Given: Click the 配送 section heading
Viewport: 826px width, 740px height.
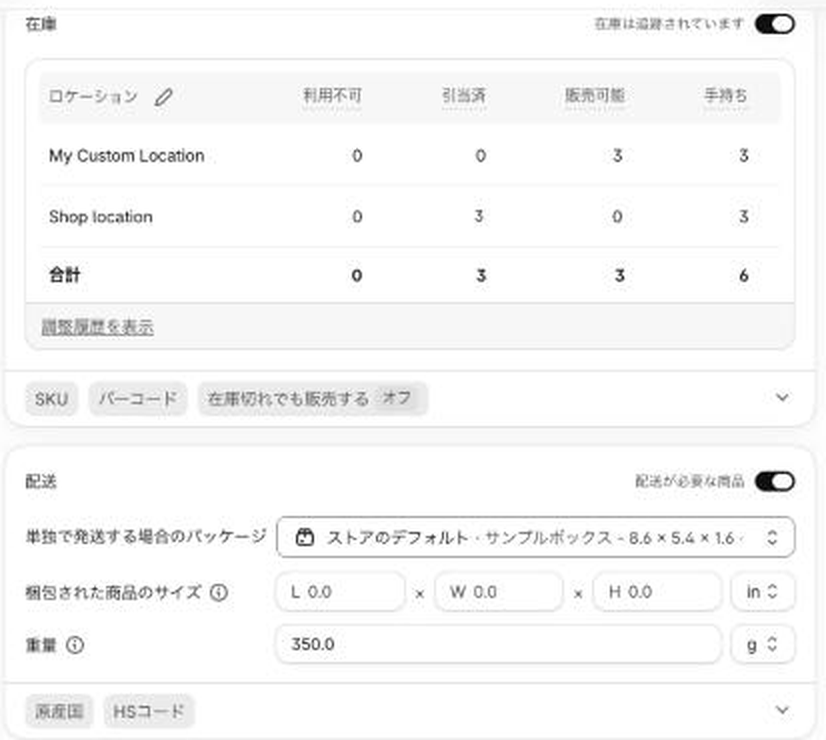Looking at the screenshot, I should point(41,481).
